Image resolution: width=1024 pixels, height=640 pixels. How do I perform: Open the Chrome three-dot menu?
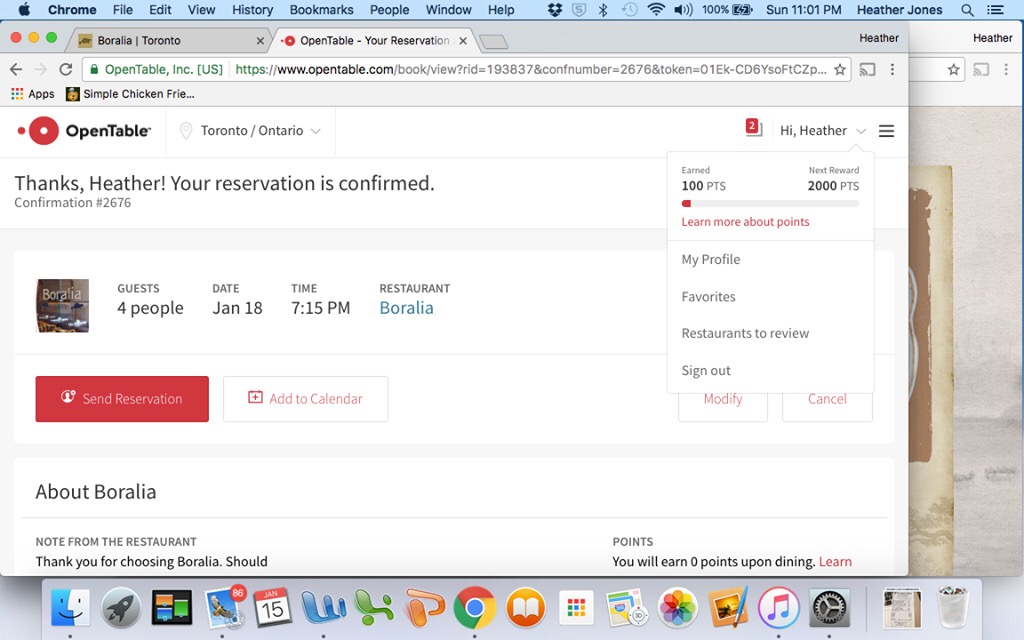pyautogui.click(x=892, y=70)
